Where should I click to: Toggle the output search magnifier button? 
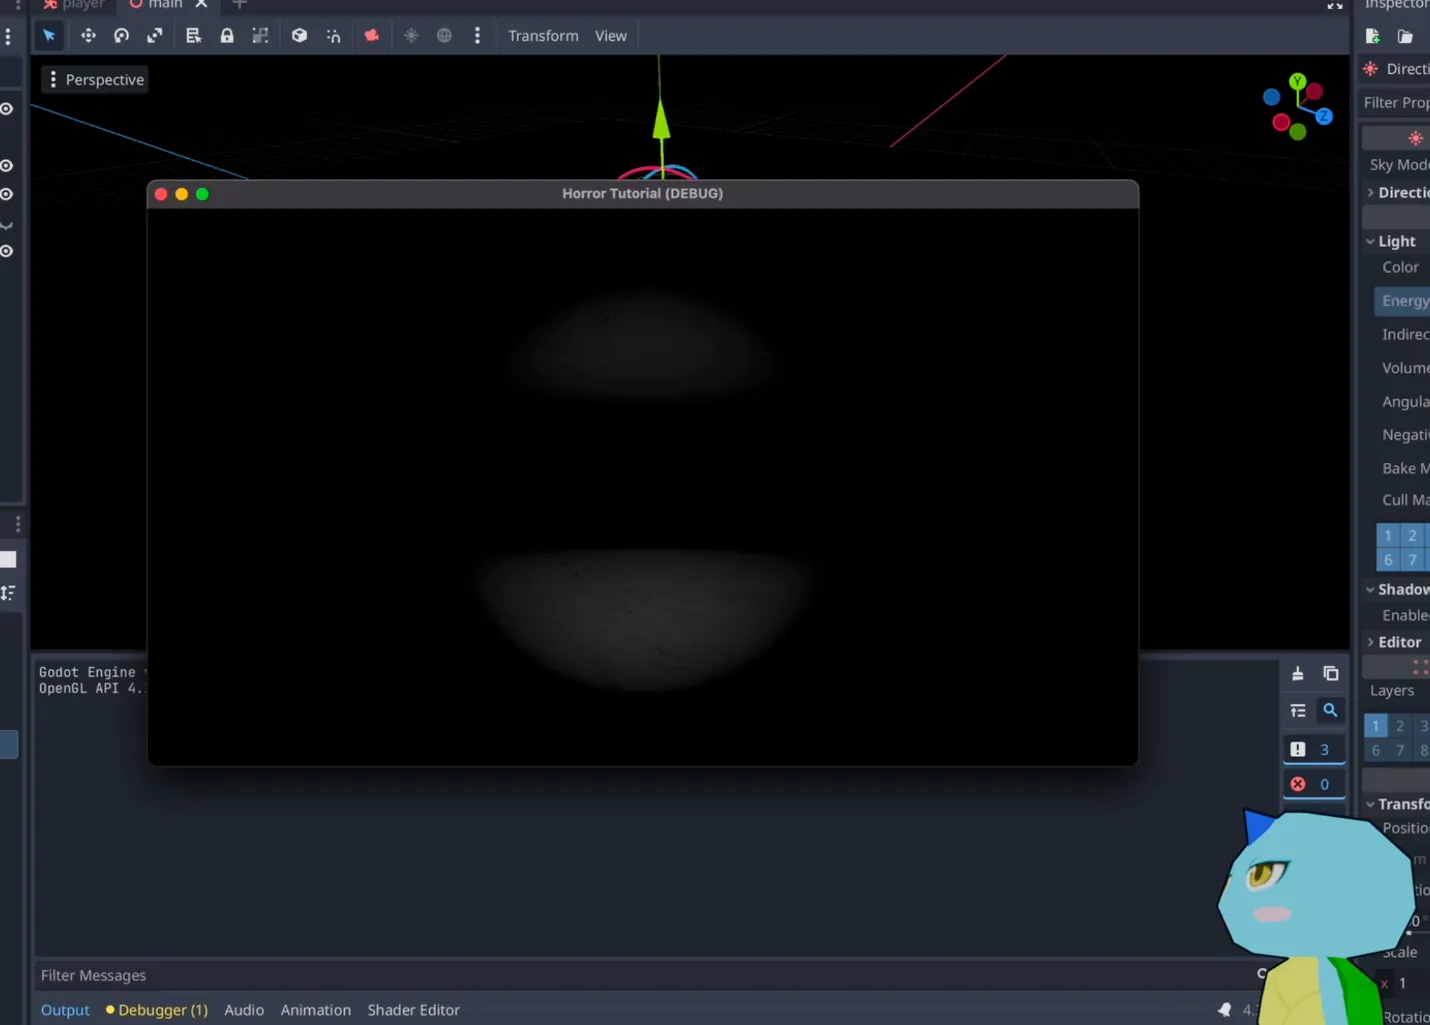tap(1330, 710)
